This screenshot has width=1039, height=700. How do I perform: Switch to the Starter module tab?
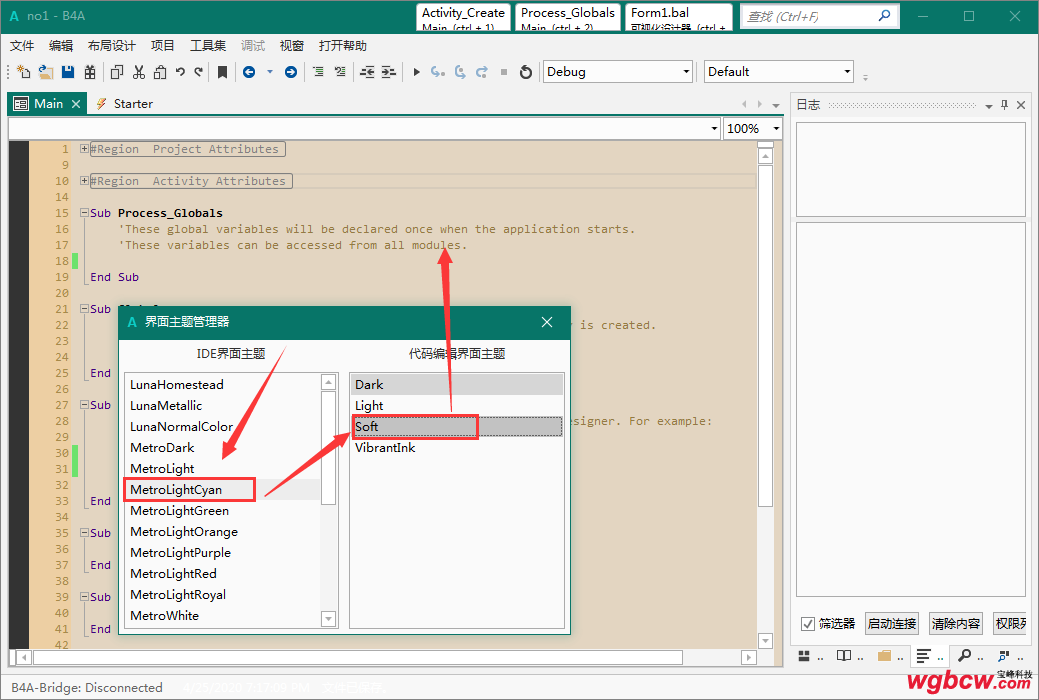pyautogui.click(x=125, y=103)
